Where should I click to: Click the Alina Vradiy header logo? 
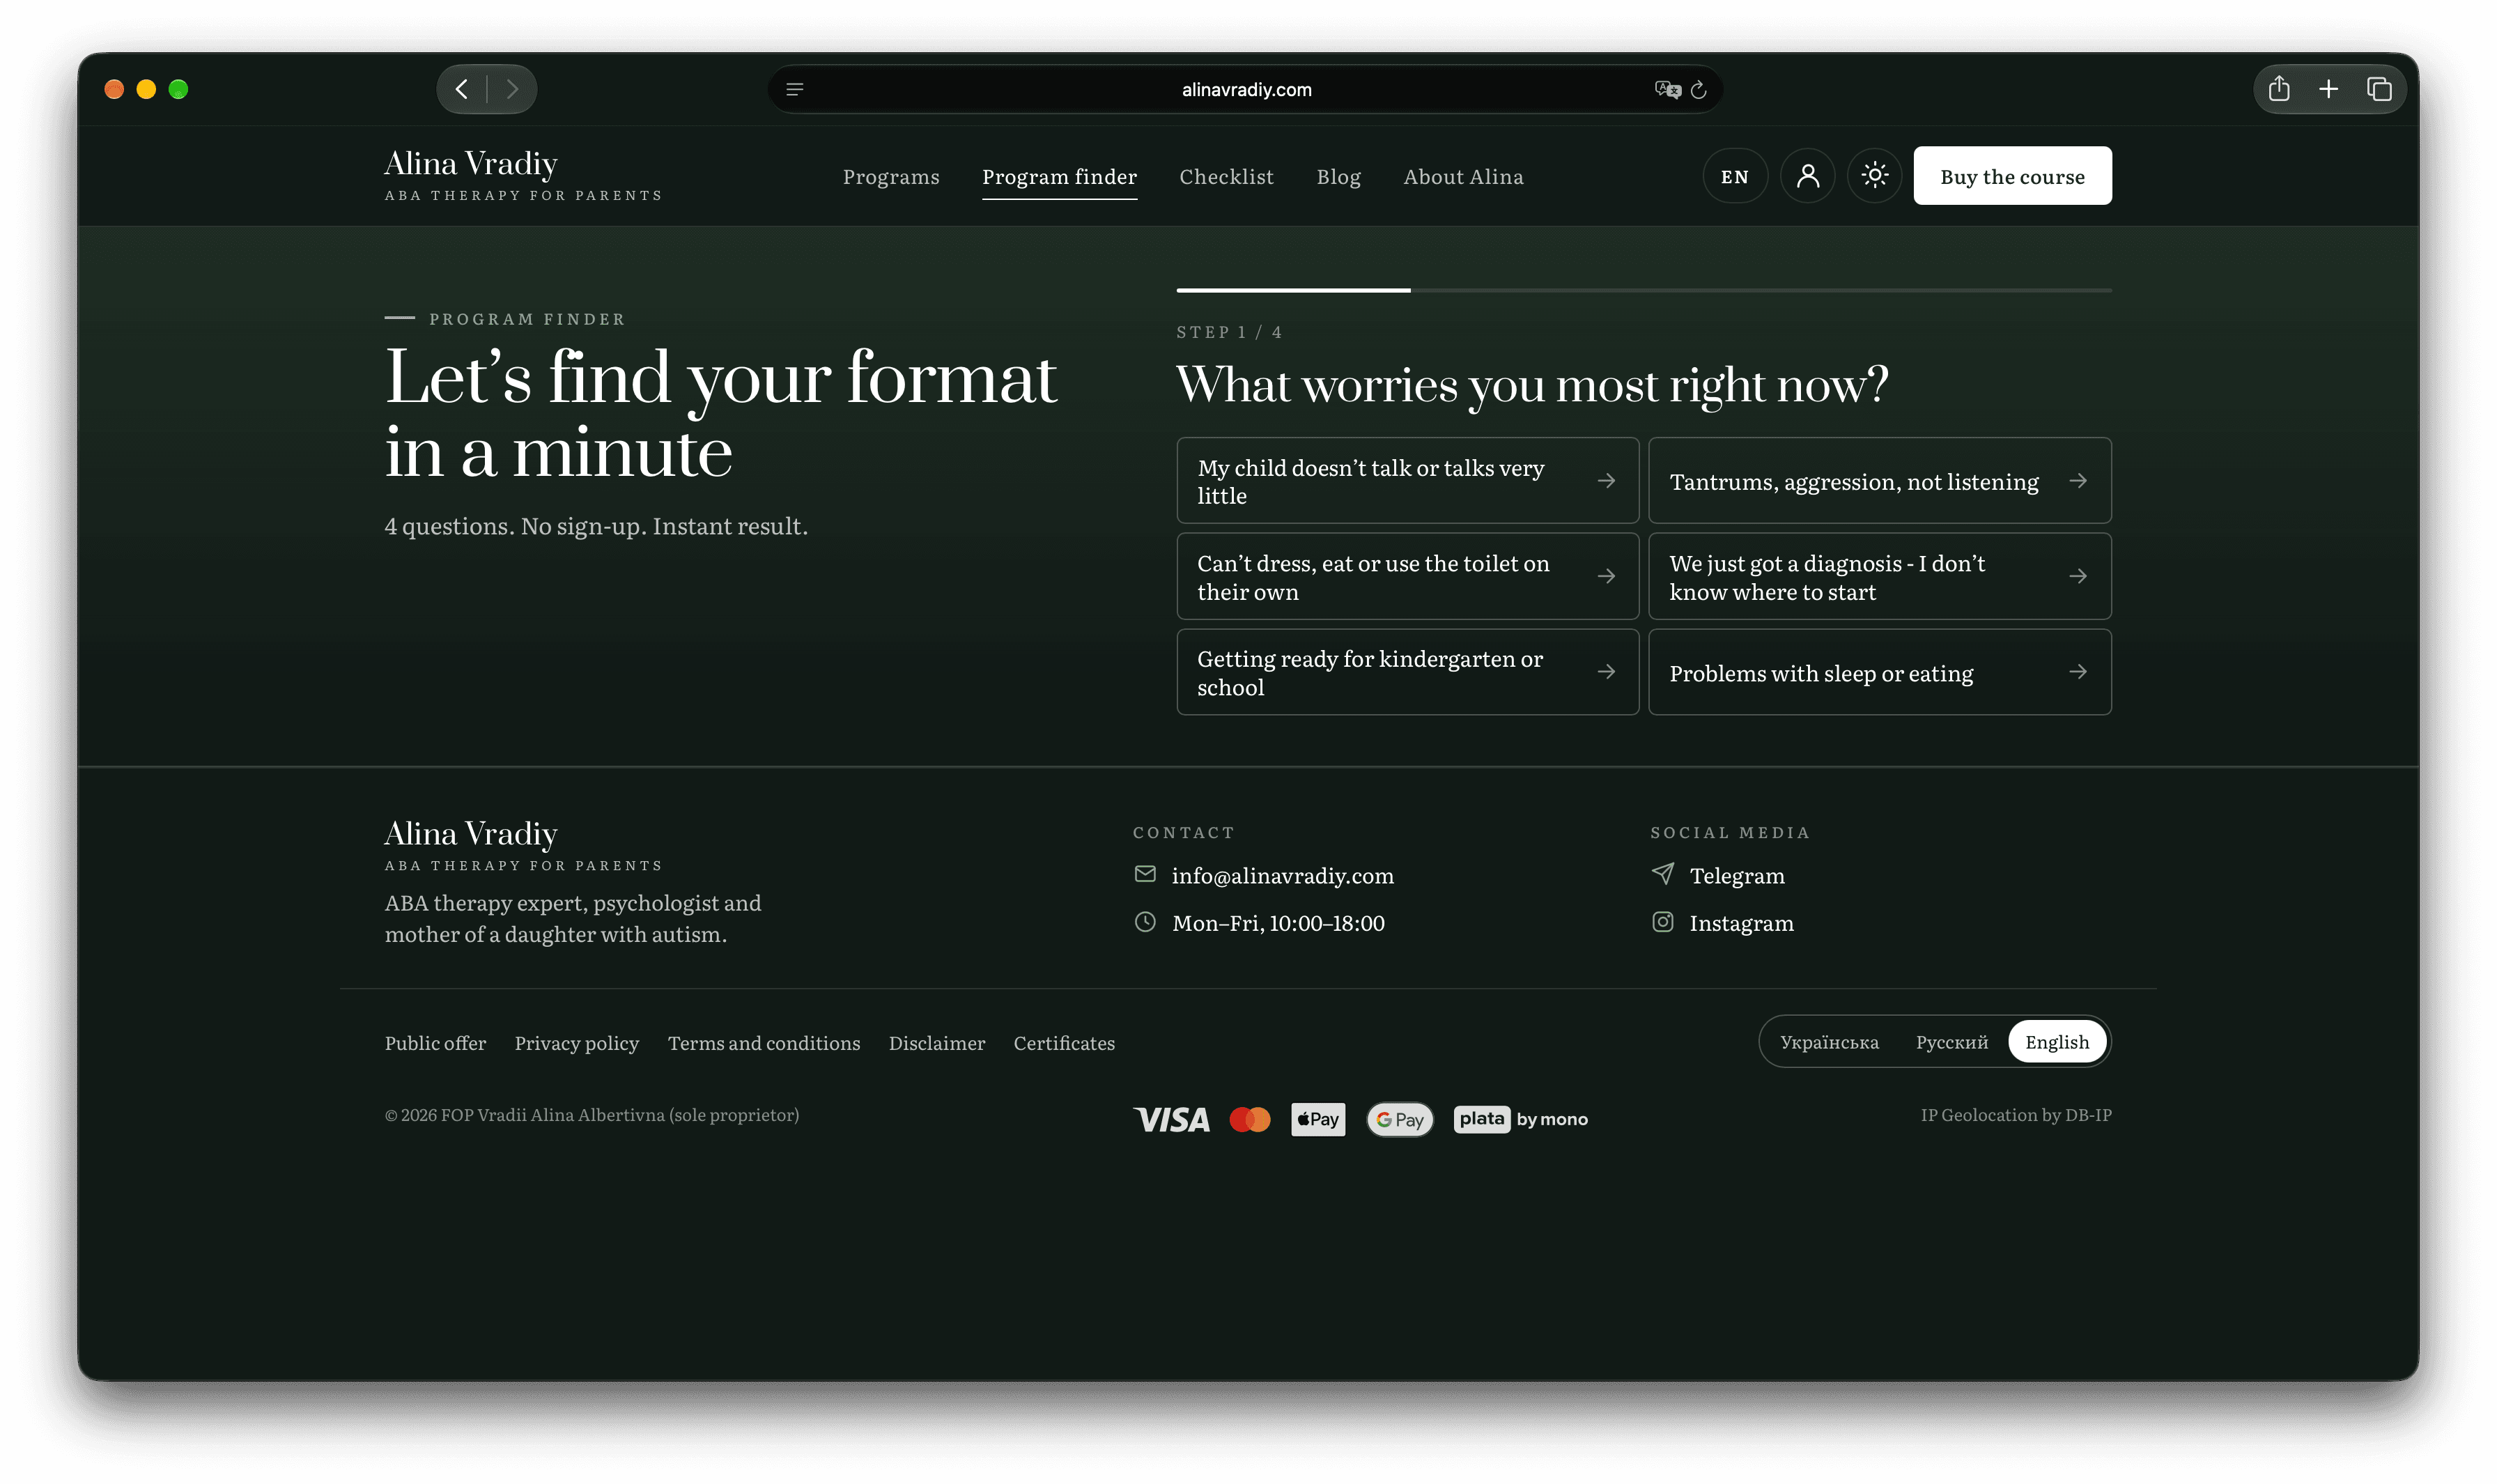point(523,175)
